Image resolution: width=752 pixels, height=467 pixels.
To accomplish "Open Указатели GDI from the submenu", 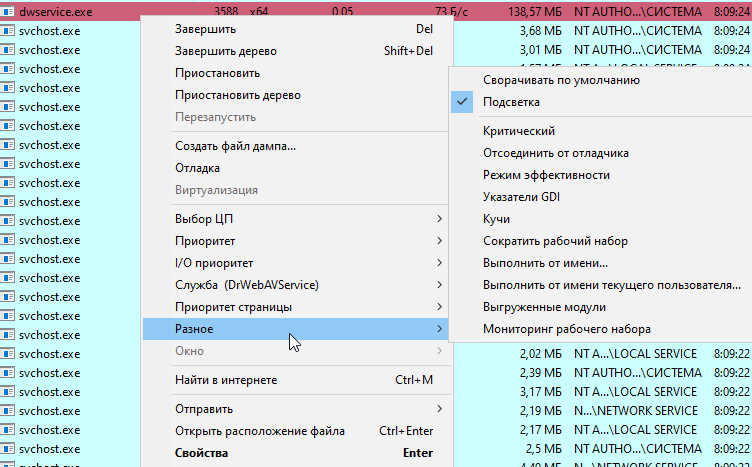I will [521, 197].
